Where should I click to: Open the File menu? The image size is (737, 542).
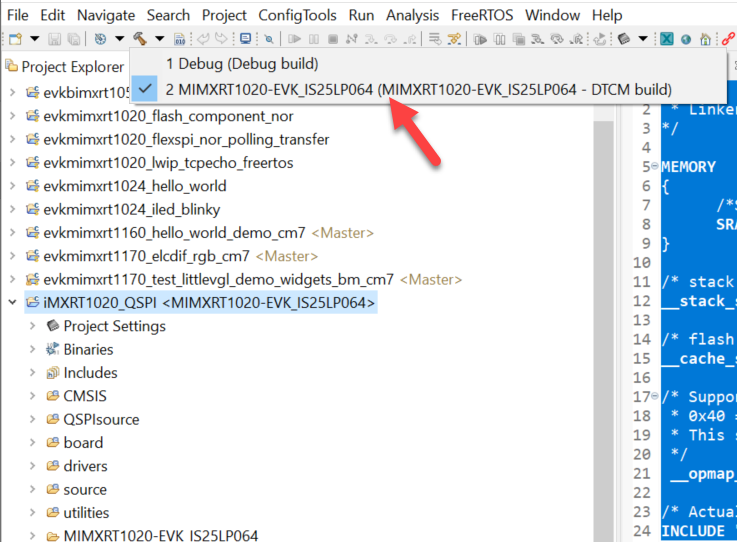[x=18, y=16]
